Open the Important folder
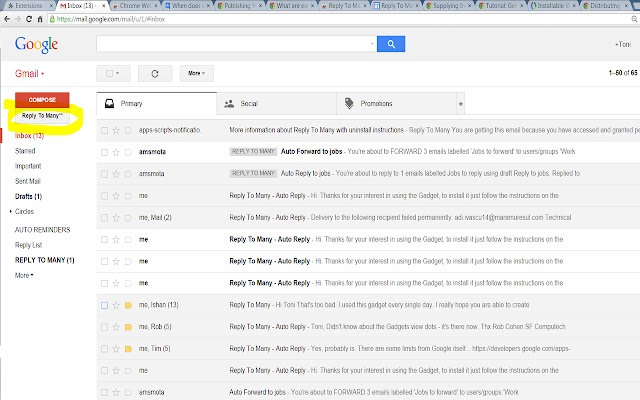Screen dimensions: 640x400 pos(28,166)
